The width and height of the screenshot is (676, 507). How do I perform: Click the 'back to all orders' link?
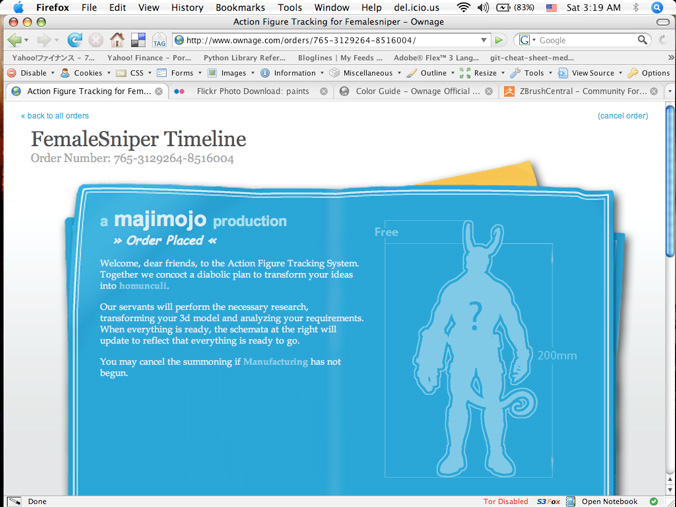[58, 116]
